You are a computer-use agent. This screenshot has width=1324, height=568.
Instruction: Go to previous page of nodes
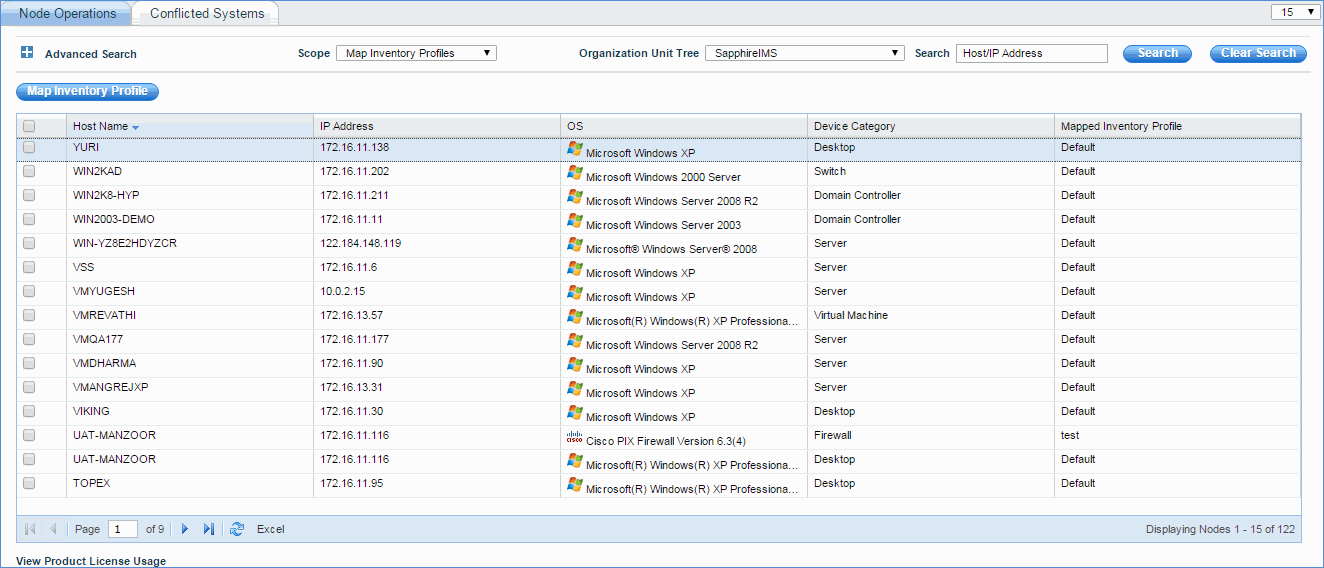(53, 529)
